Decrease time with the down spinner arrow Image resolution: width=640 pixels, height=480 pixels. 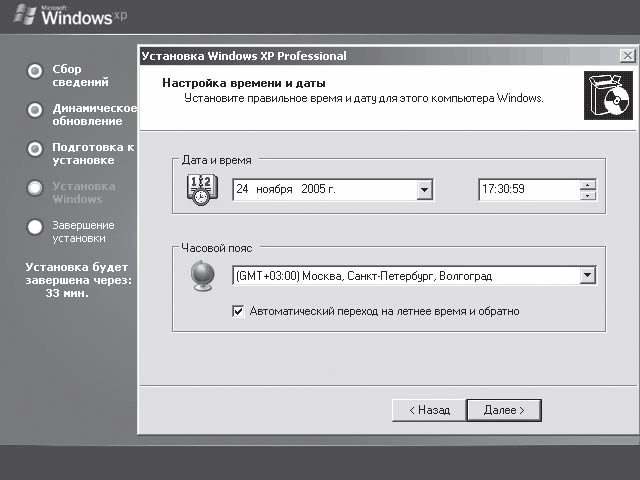click(x=588, y=196)
